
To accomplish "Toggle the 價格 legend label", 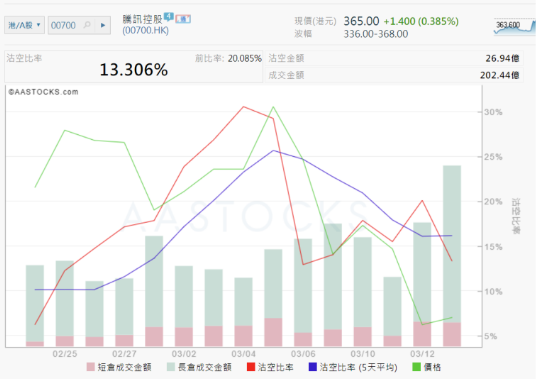I will 432,367.
